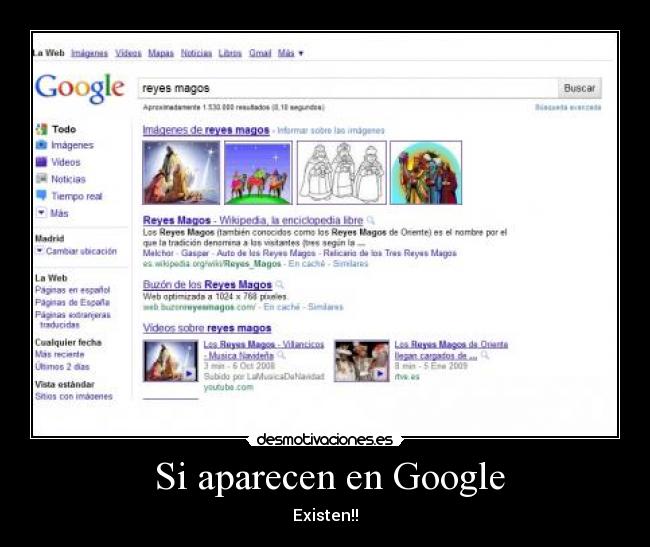
Task: Open Imágenes de reyes magos heading link
Action: coord(206,130)
